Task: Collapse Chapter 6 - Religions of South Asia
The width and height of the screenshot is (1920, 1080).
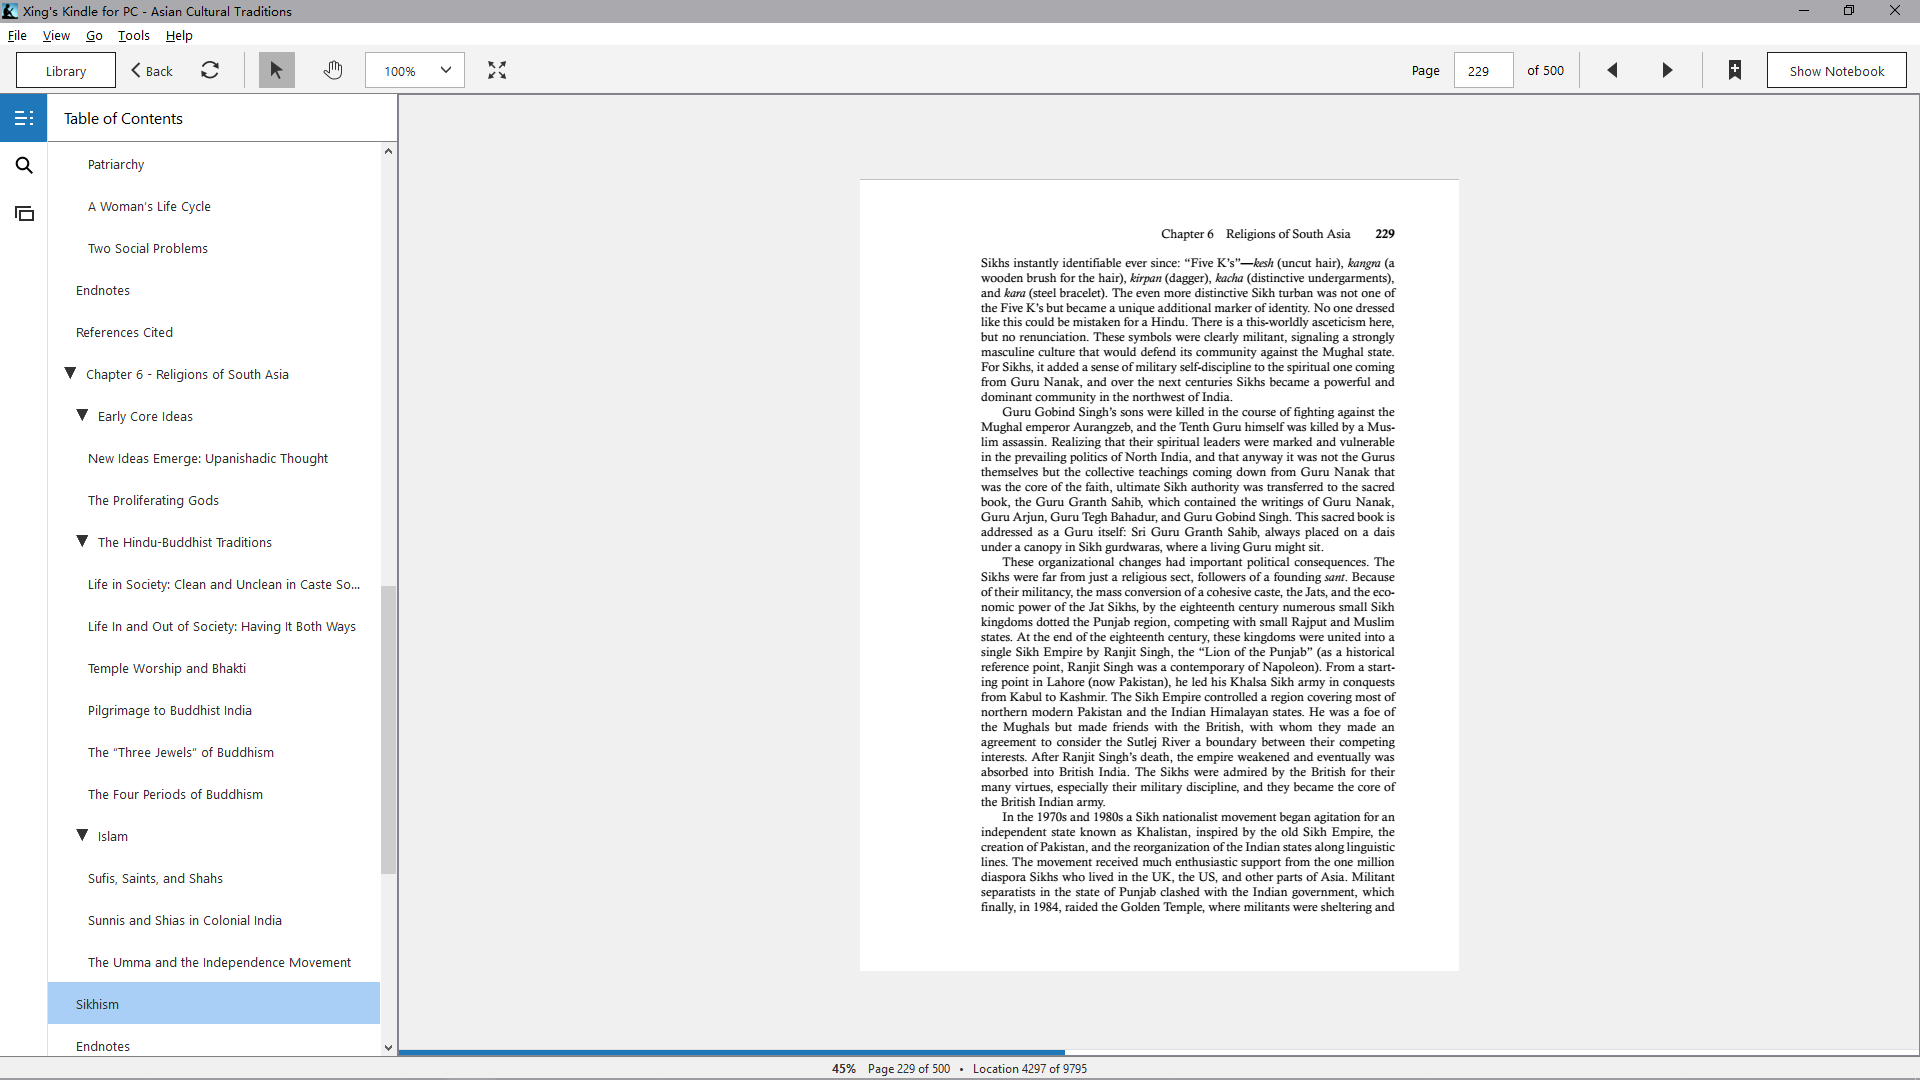Action: click(70, 373)
